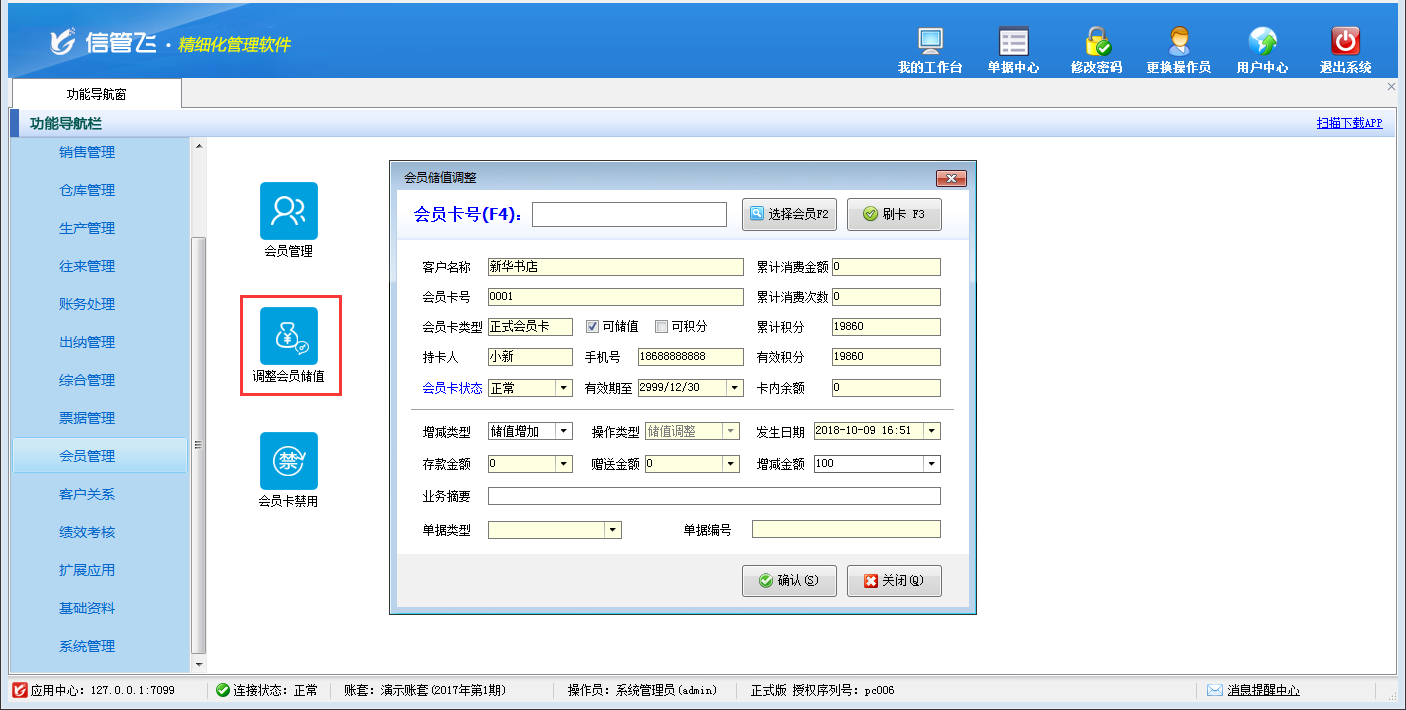Viewport: 1406px width, 710px height.
Task: Enable the 可积分 checkbox
Action: pyautogui.click(x=662, y=326)
